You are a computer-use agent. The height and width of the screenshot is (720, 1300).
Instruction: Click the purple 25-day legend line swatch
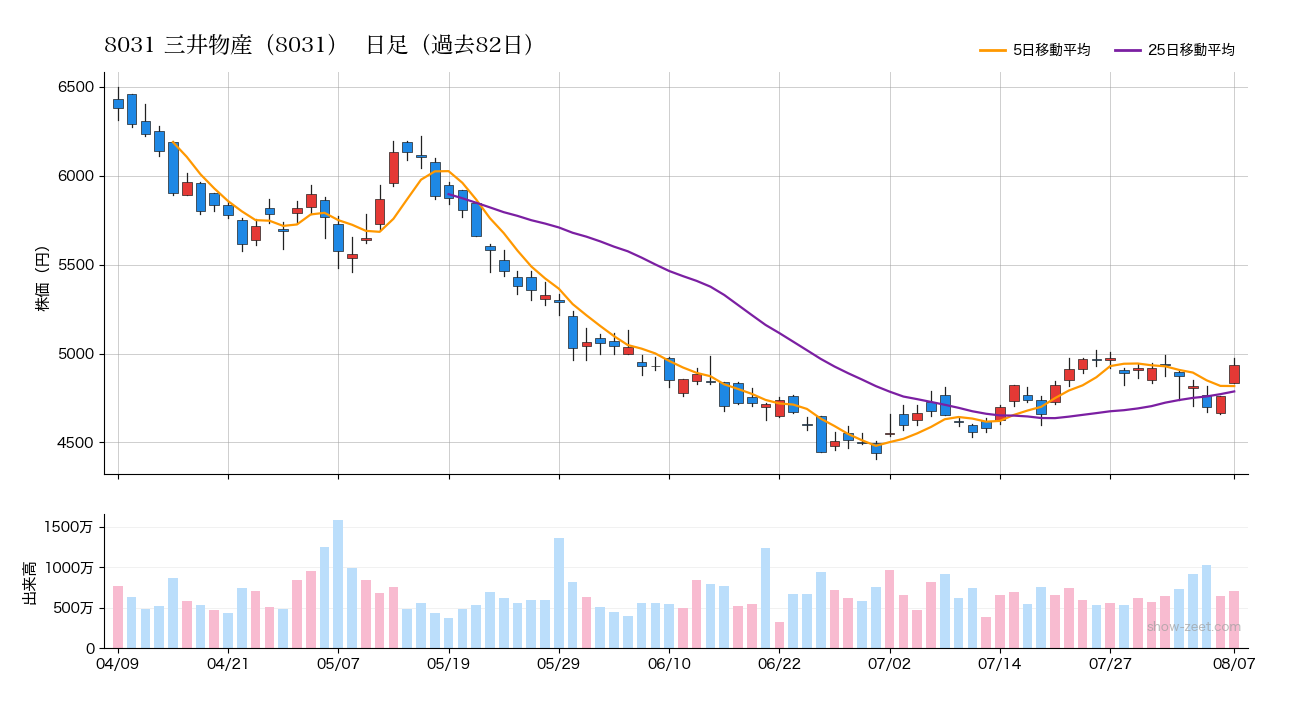(1128, 50)
